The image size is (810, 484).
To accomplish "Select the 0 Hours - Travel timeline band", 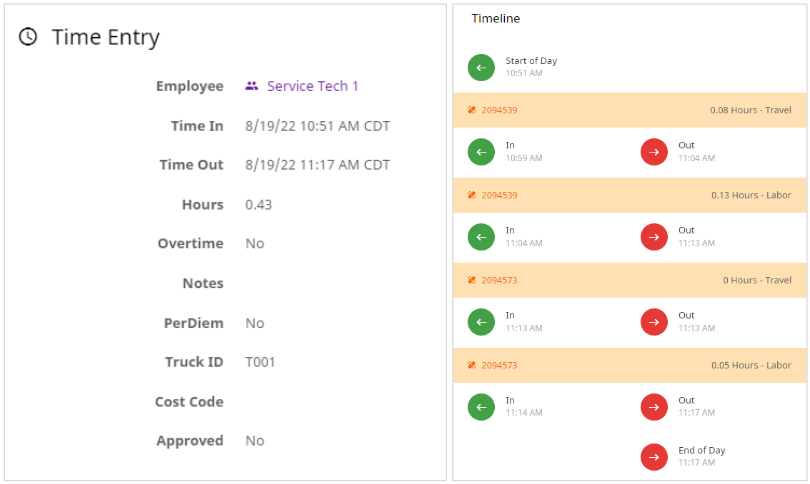I will [x=630, y=280].
